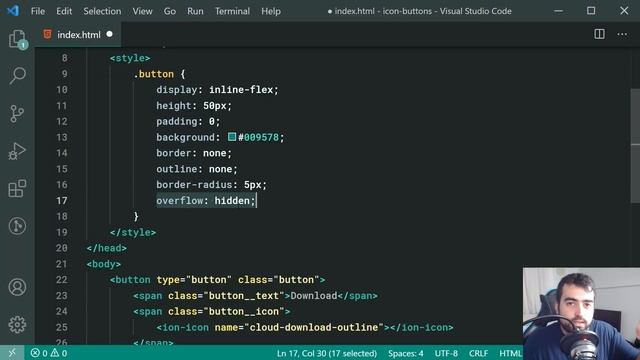Image resolution: width=640 pixels, height=360 pixels.
Task: Click the unsaved dot on index.html tab
Action: coord(109,34)
